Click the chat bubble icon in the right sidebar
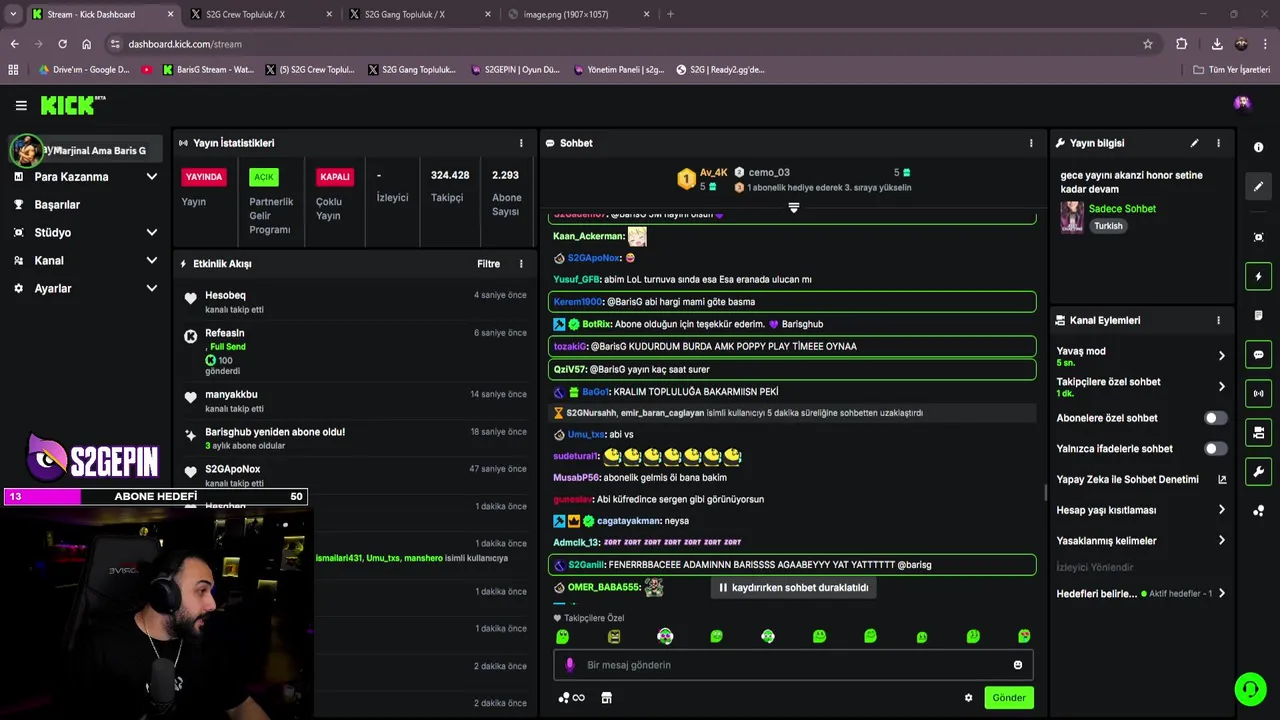1280x720 pixels. [1258, 354]
